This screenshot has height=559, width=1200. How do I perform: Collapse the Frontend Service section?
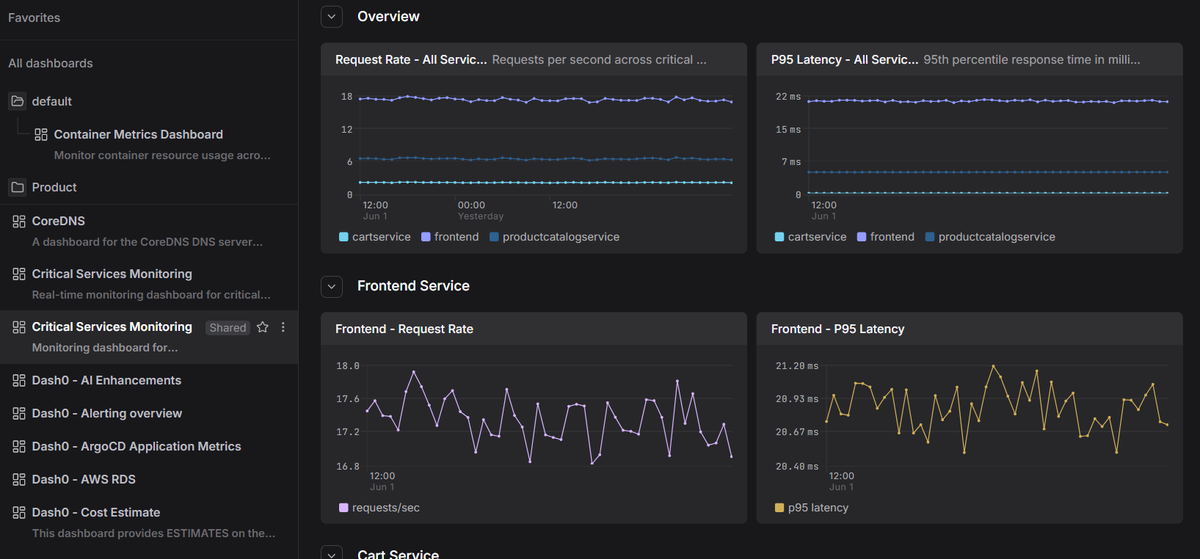(x=332, y=286)
